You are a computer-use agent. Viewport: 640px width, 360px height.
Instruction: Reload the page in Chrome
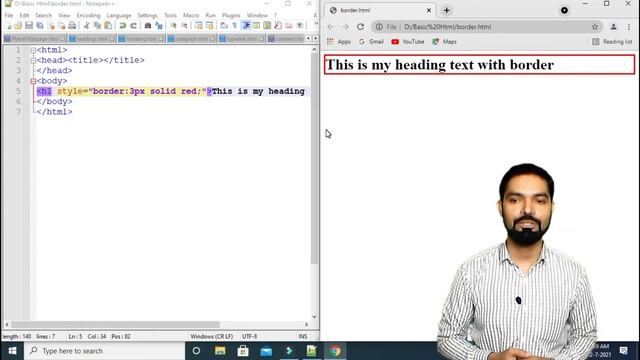(360, 27)
